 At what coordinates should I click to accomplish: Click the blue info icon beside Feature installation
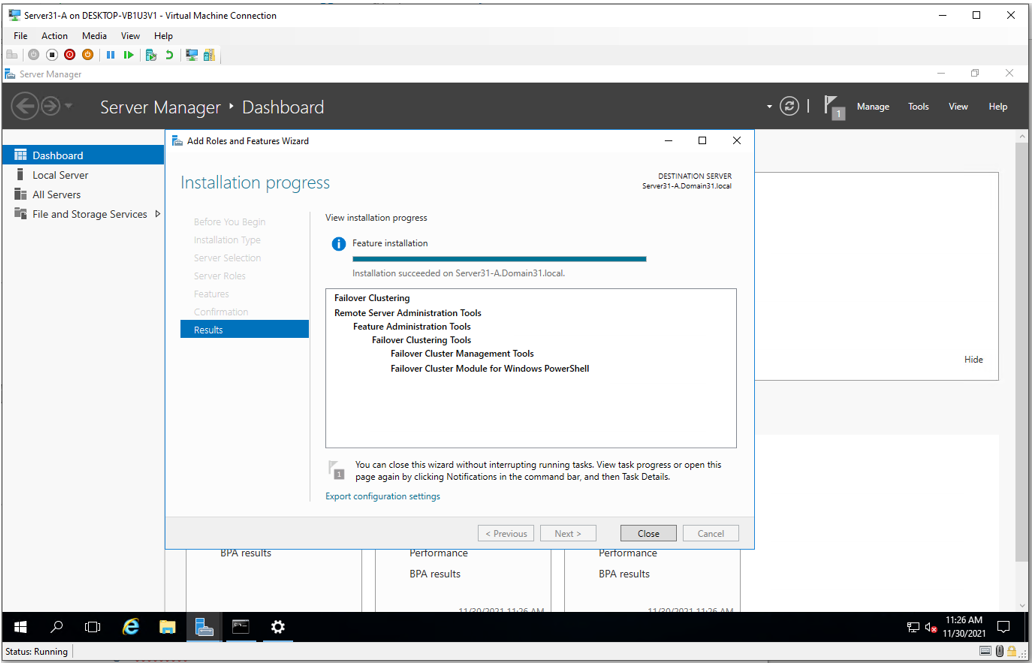click(x=338, y=244)
